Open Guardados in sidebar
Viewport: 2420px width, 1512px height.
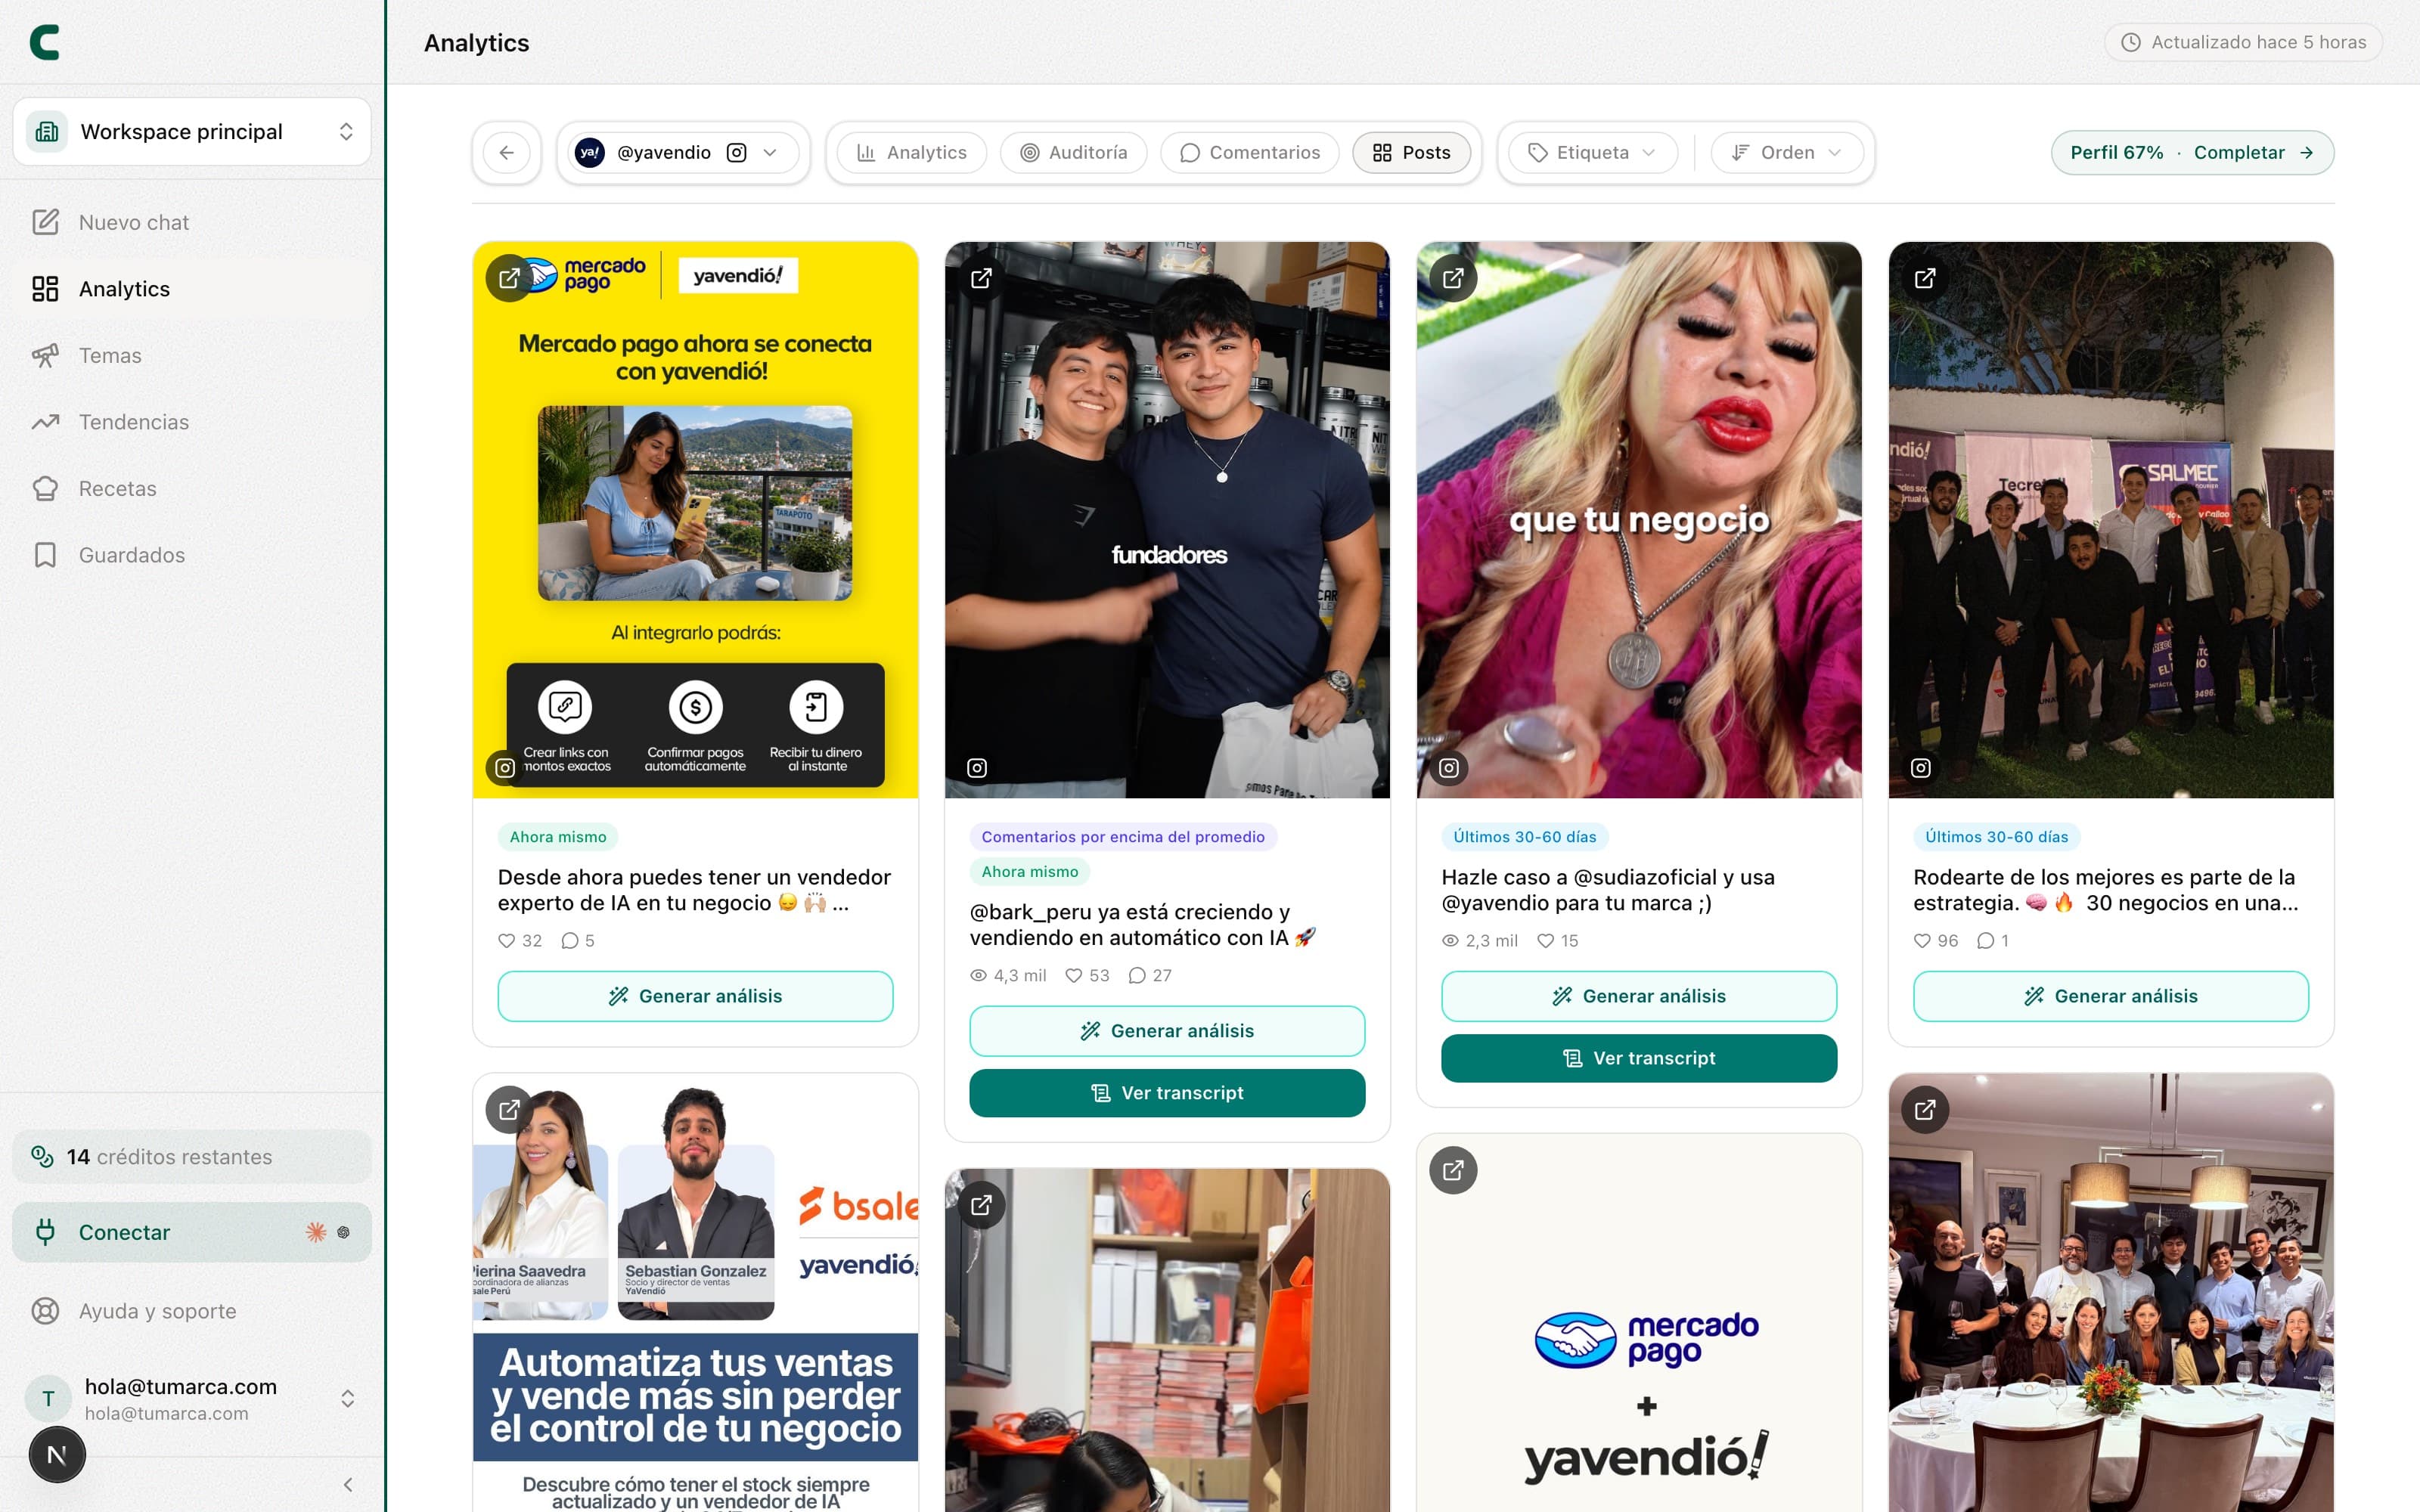(x=192, y=555)
